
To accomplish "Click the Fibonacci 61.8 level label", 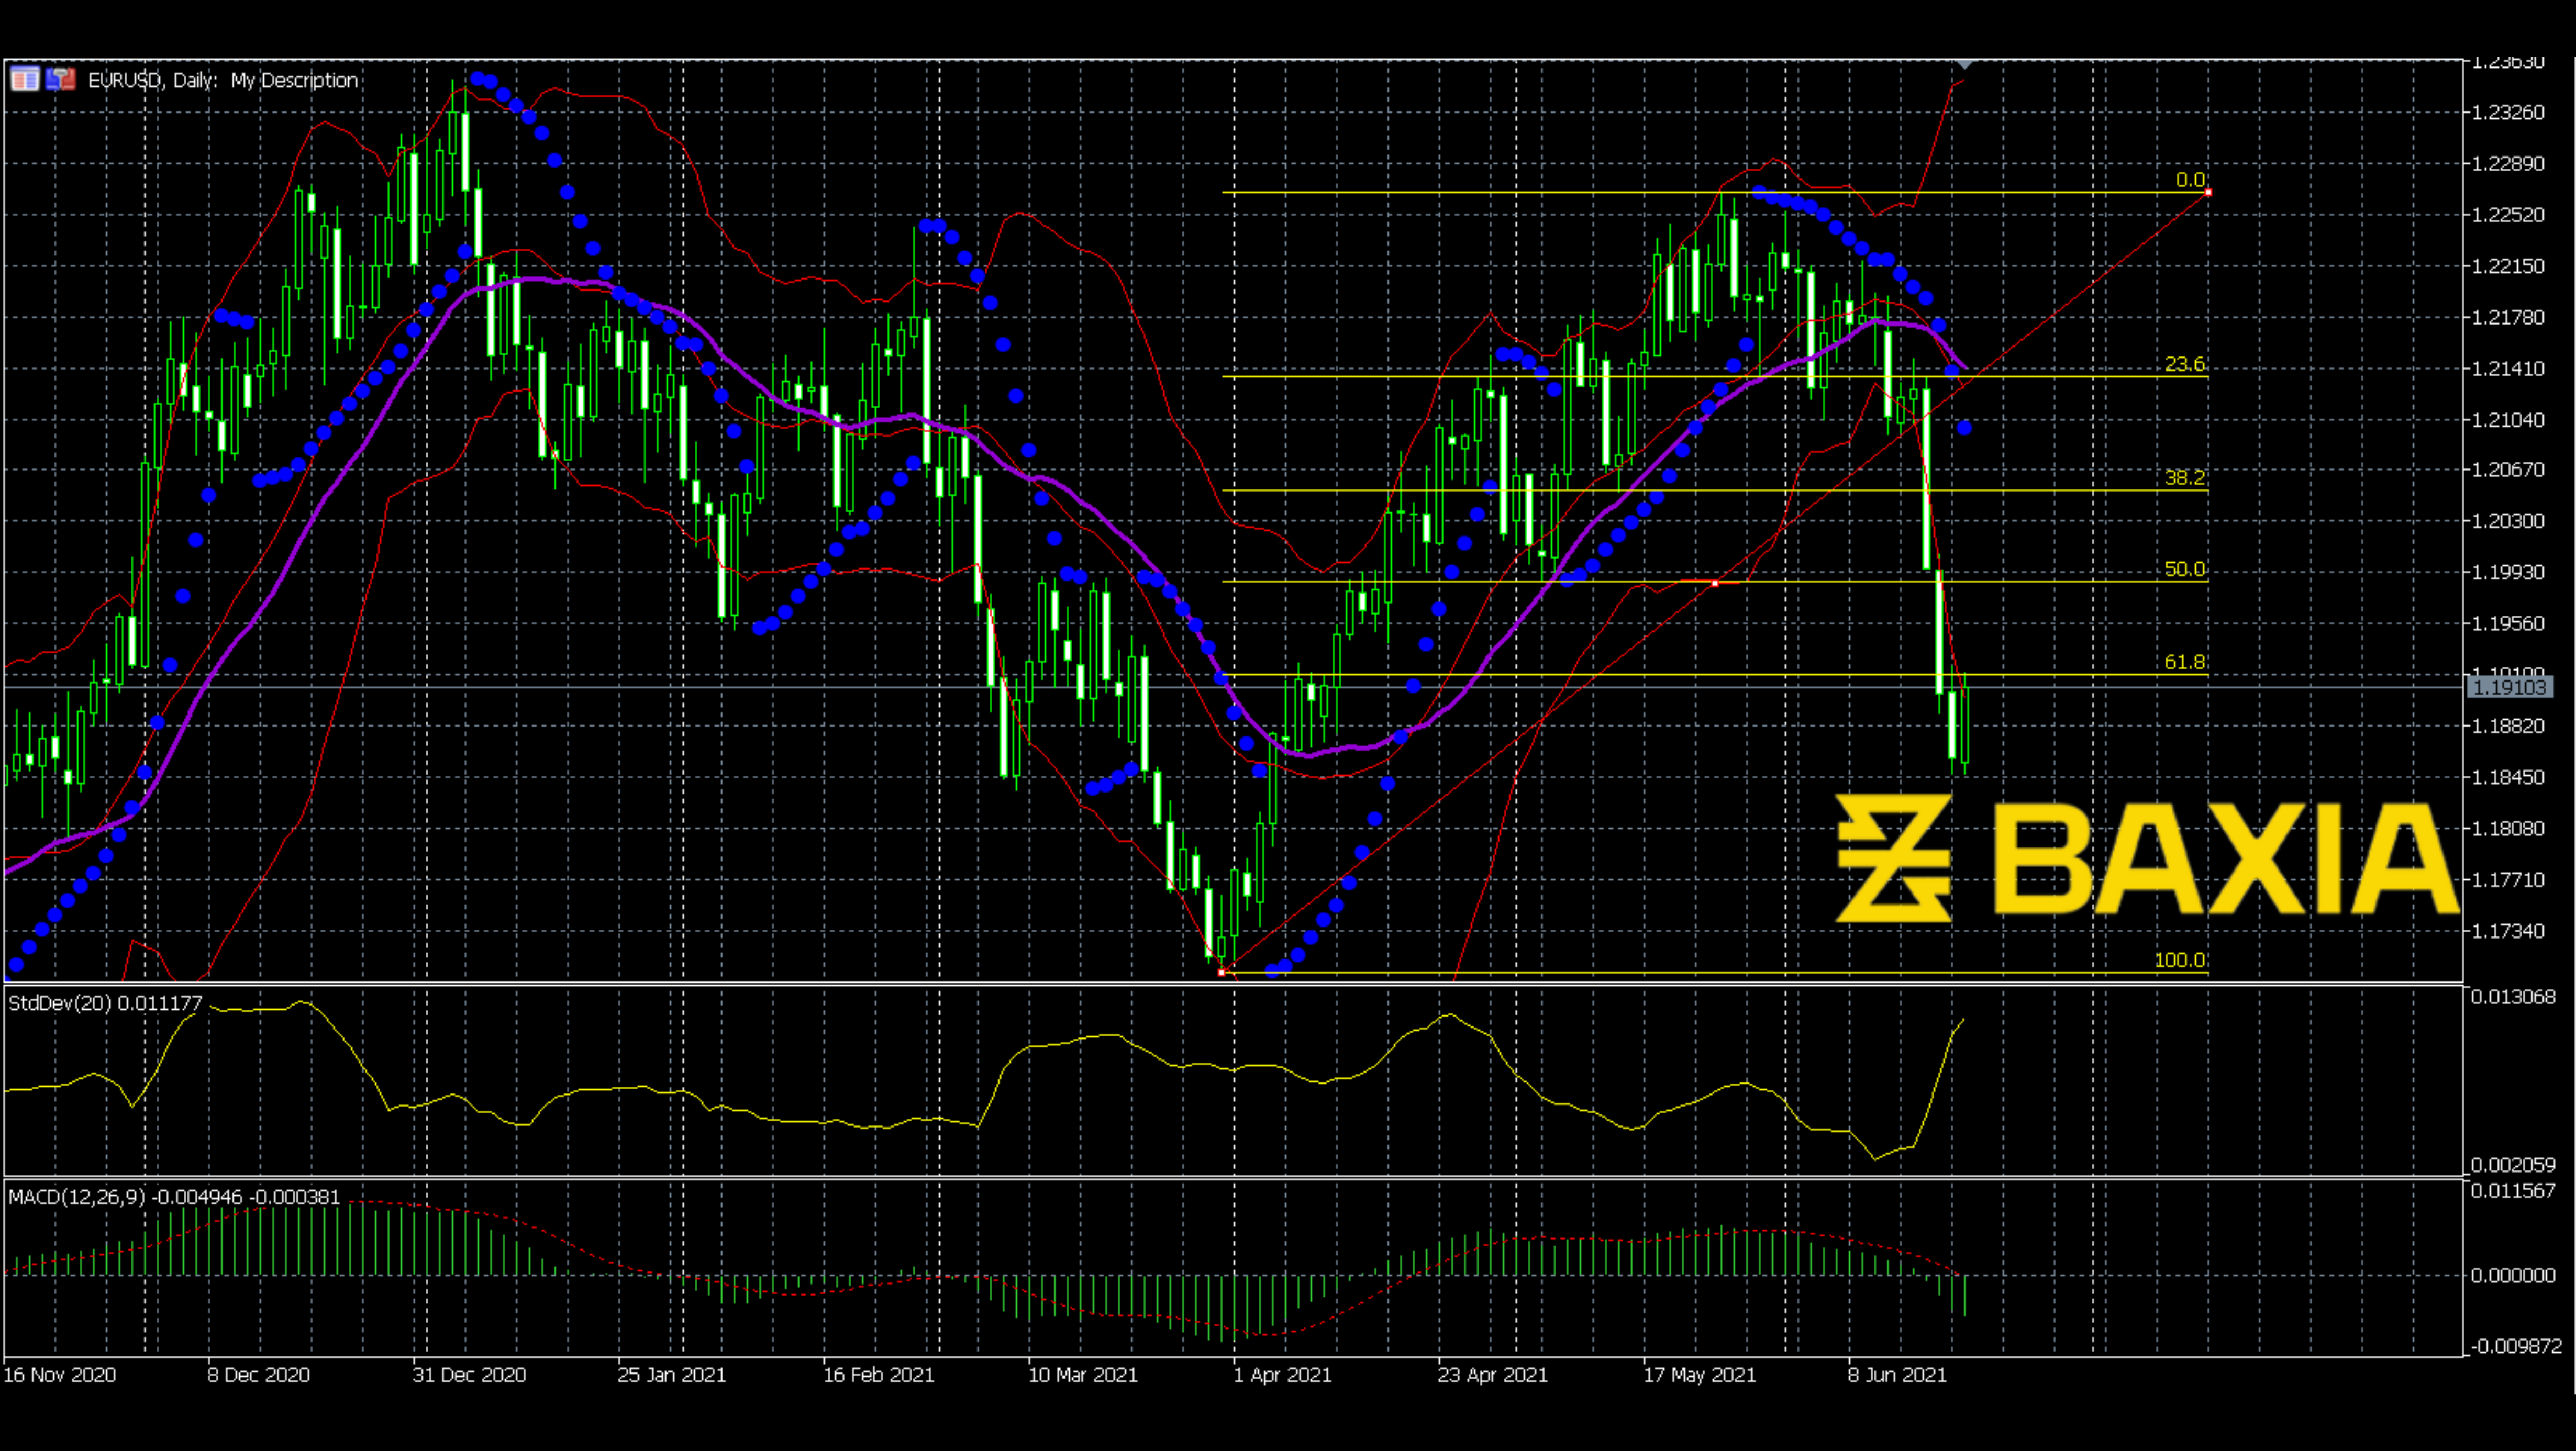I will 2184,662.
